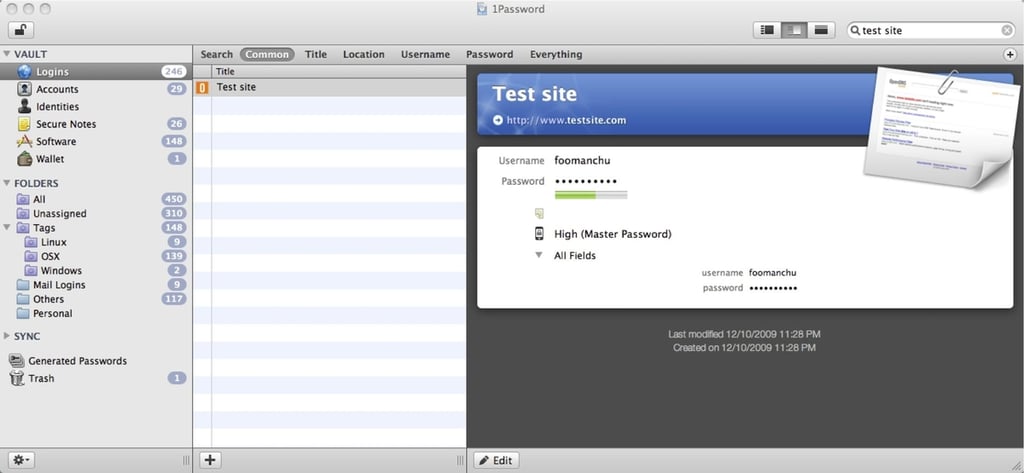Expand the SYNC section

tap(7, 336)
